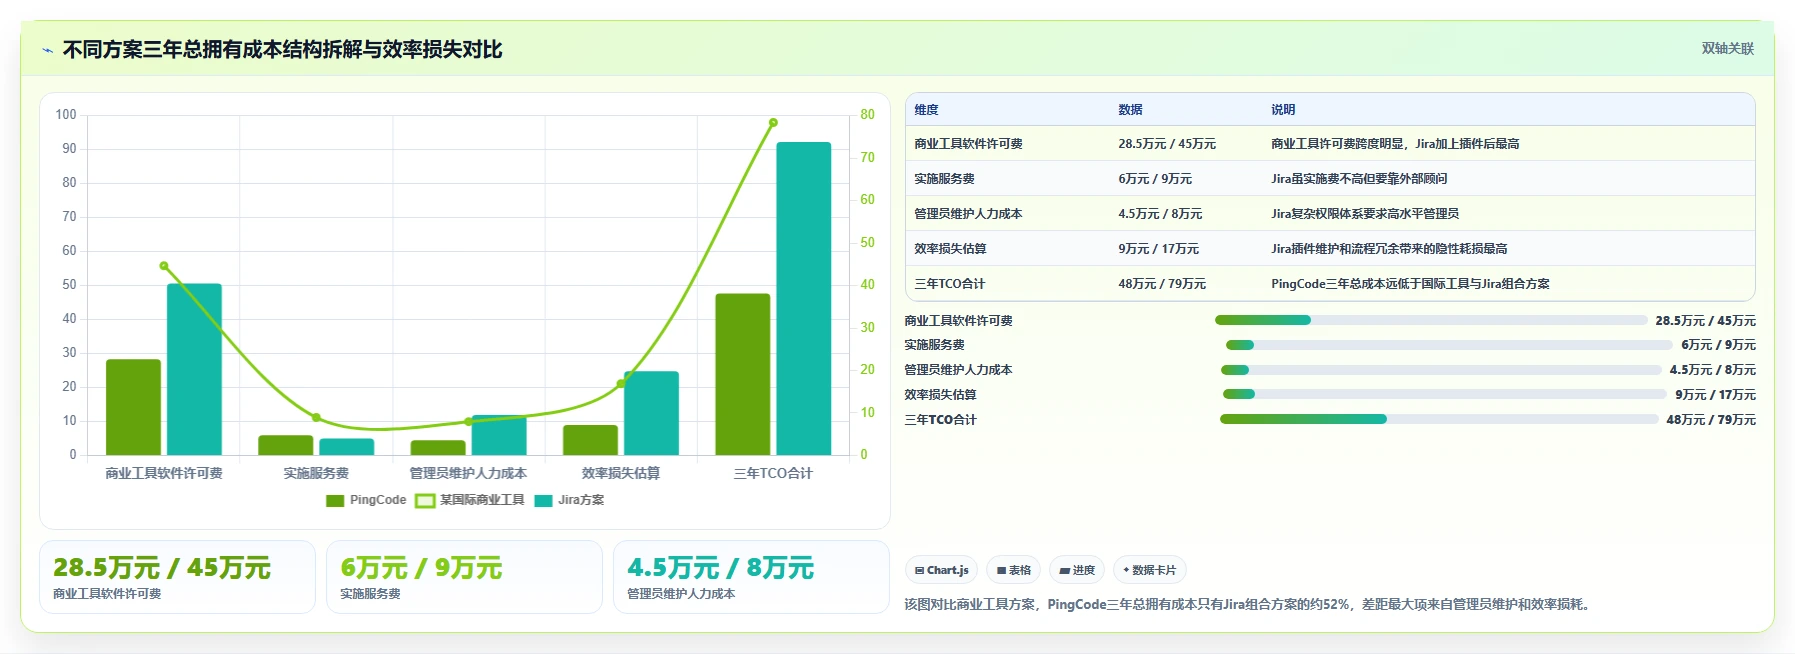
Task: Click the Jira bar for 效率损失估算
Action: (x=651, y=413)
